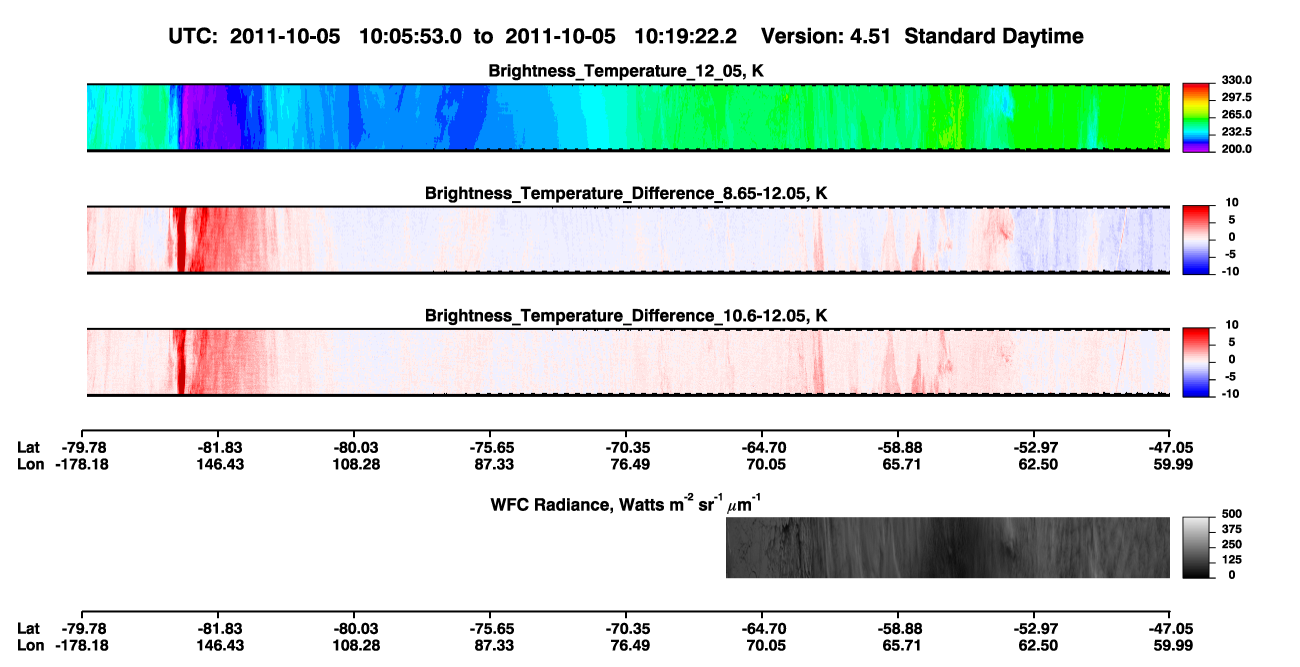
Task: Select the 'Version: 4.51' text in the header
Action: click(x=828, y=36)
